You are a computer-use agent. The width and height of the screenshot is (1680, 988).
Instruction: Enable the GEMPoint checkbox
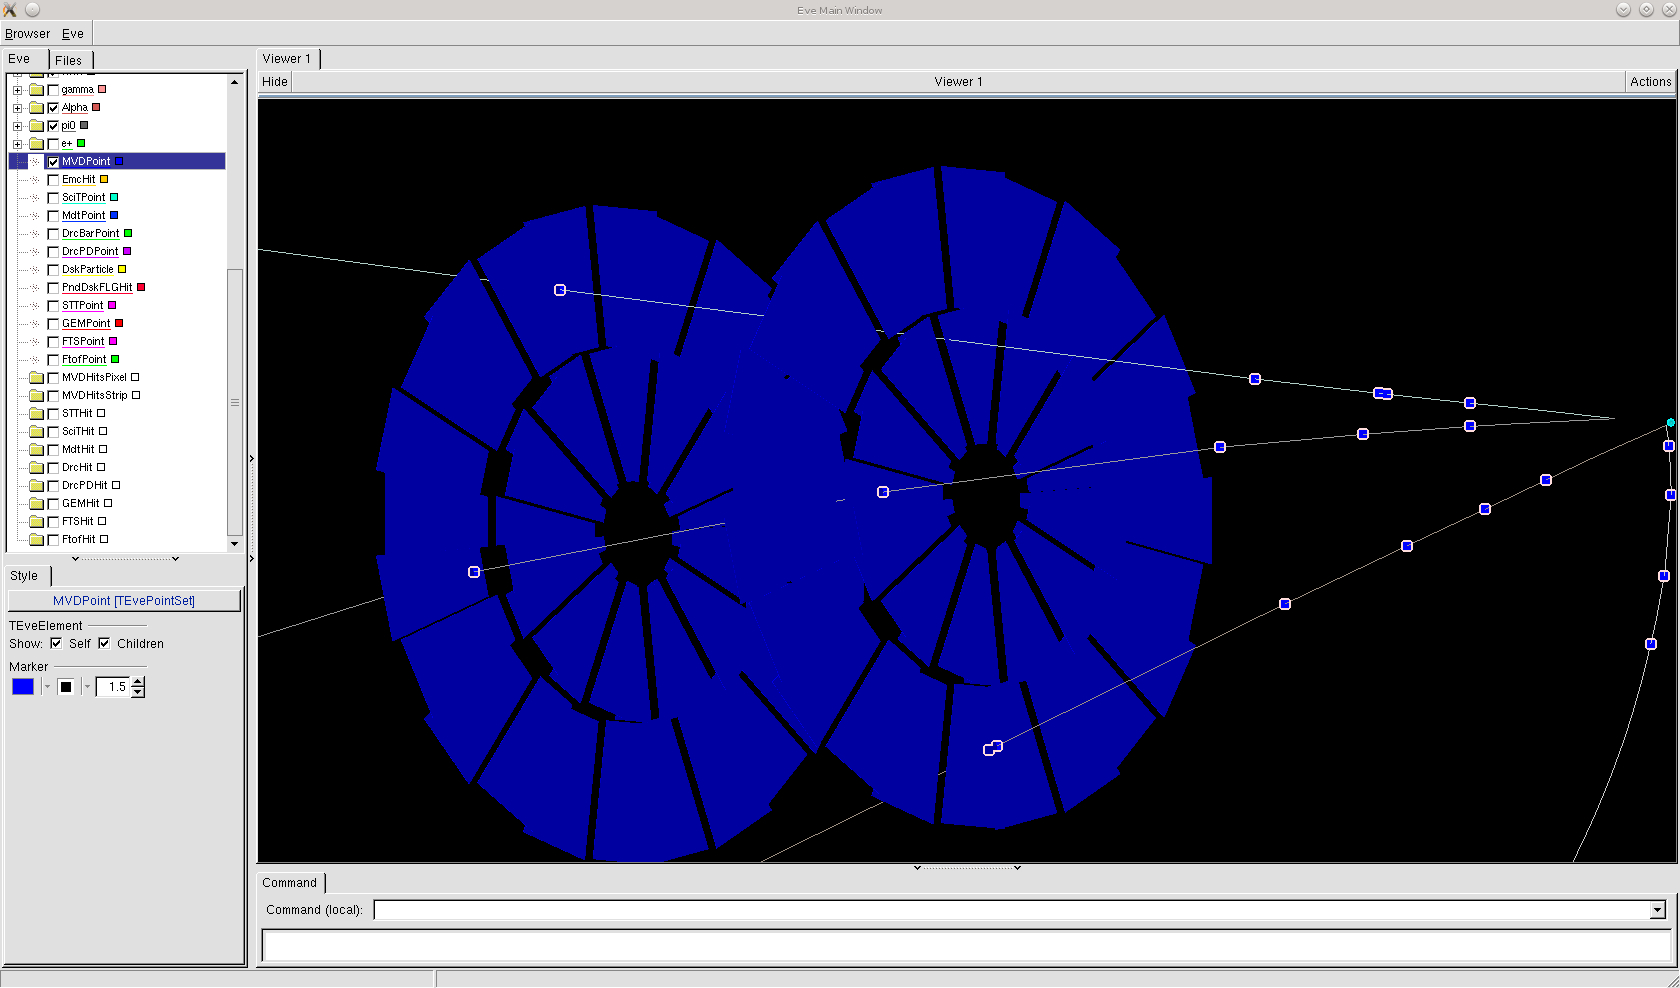click(54, 324)
